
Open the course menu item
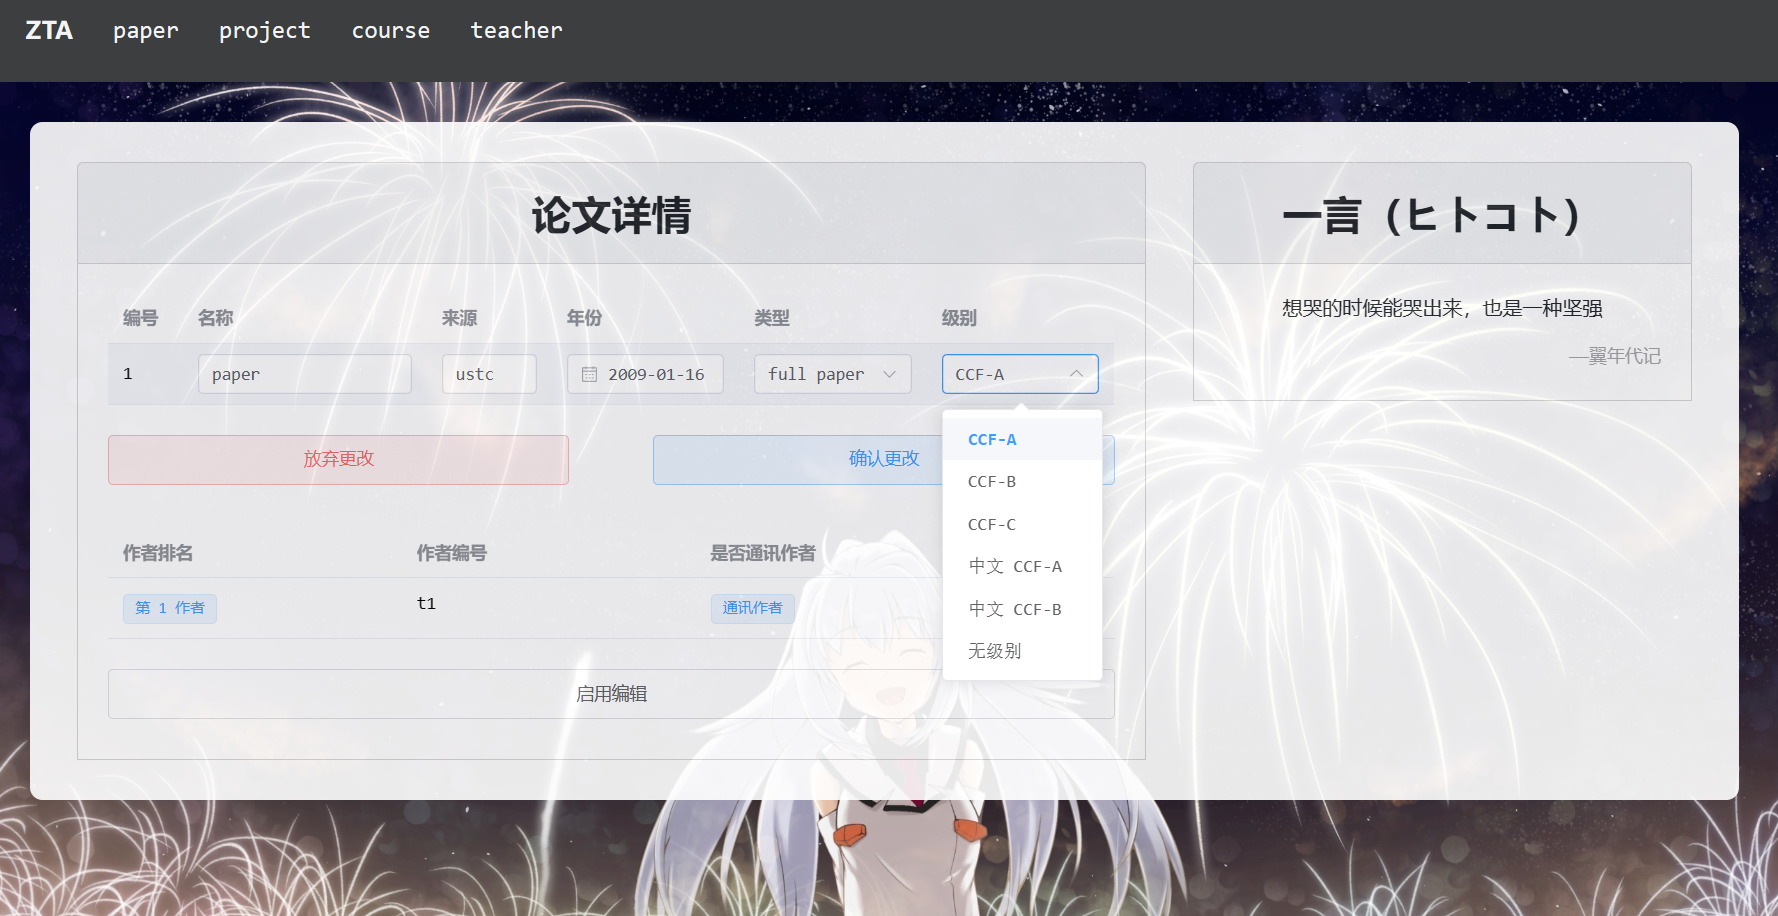[x=391, y=31]
